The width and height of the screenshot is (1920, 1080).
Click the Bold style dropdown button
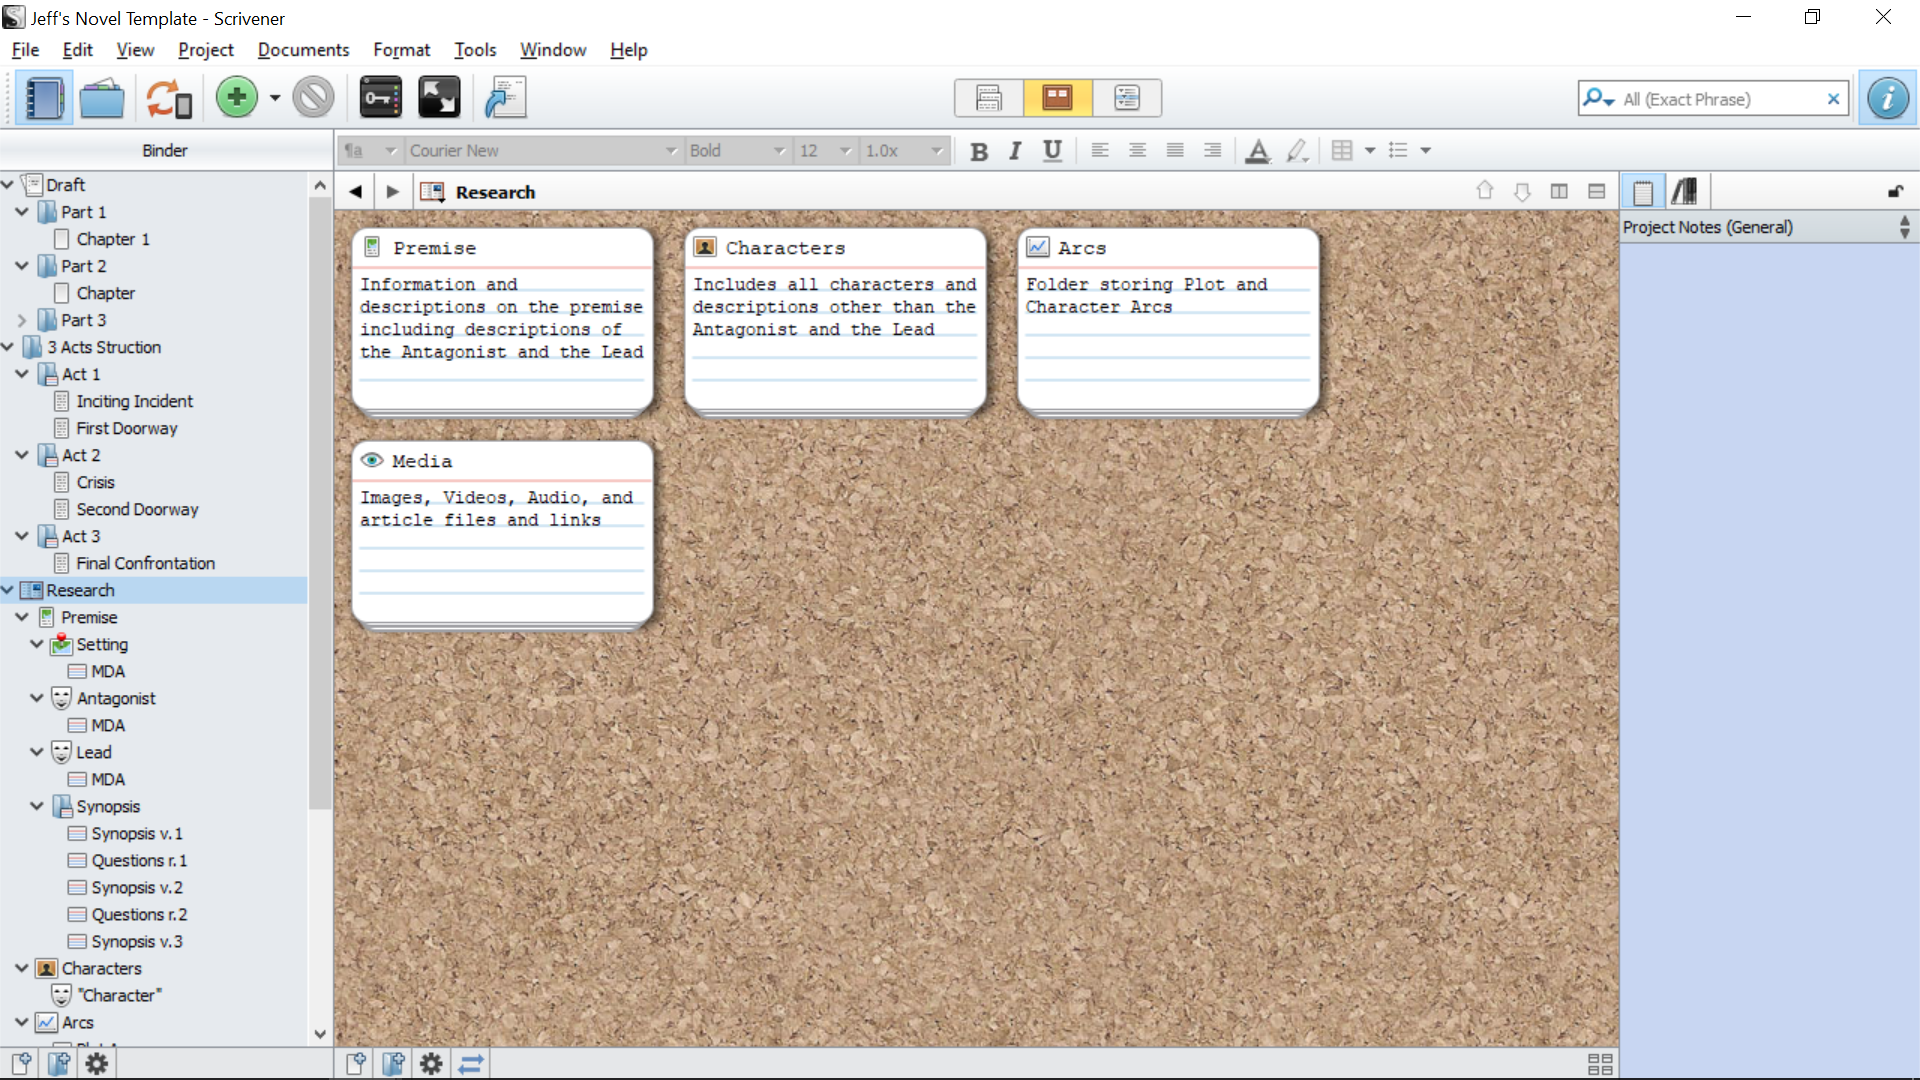777,150
